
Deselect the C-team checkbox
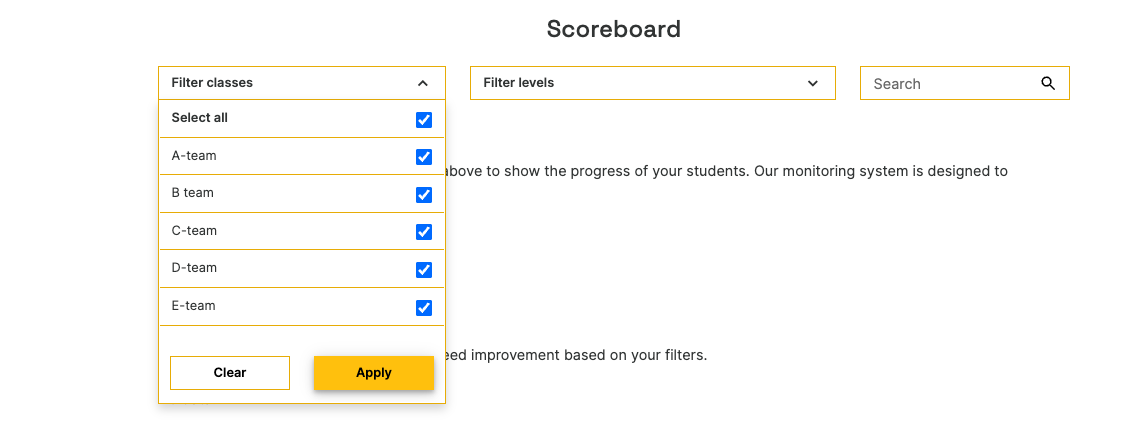(x=424, y=232)
